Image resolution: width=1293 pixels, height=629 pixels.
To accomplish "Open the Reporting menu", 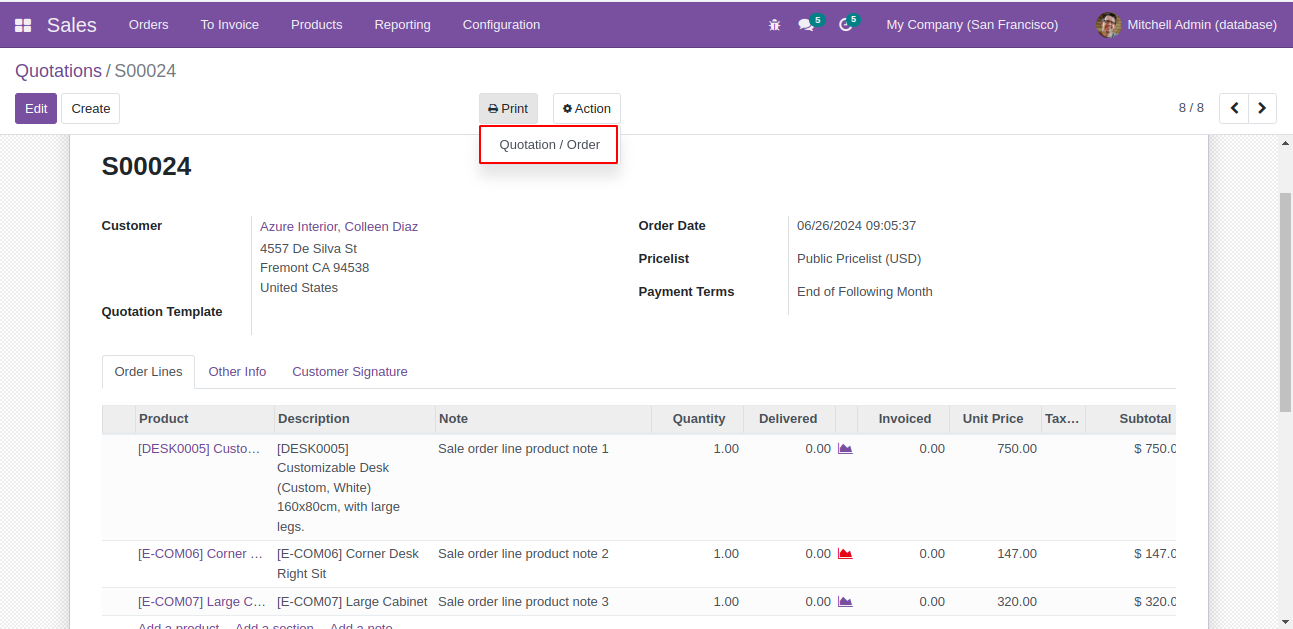I will point(402,25).
